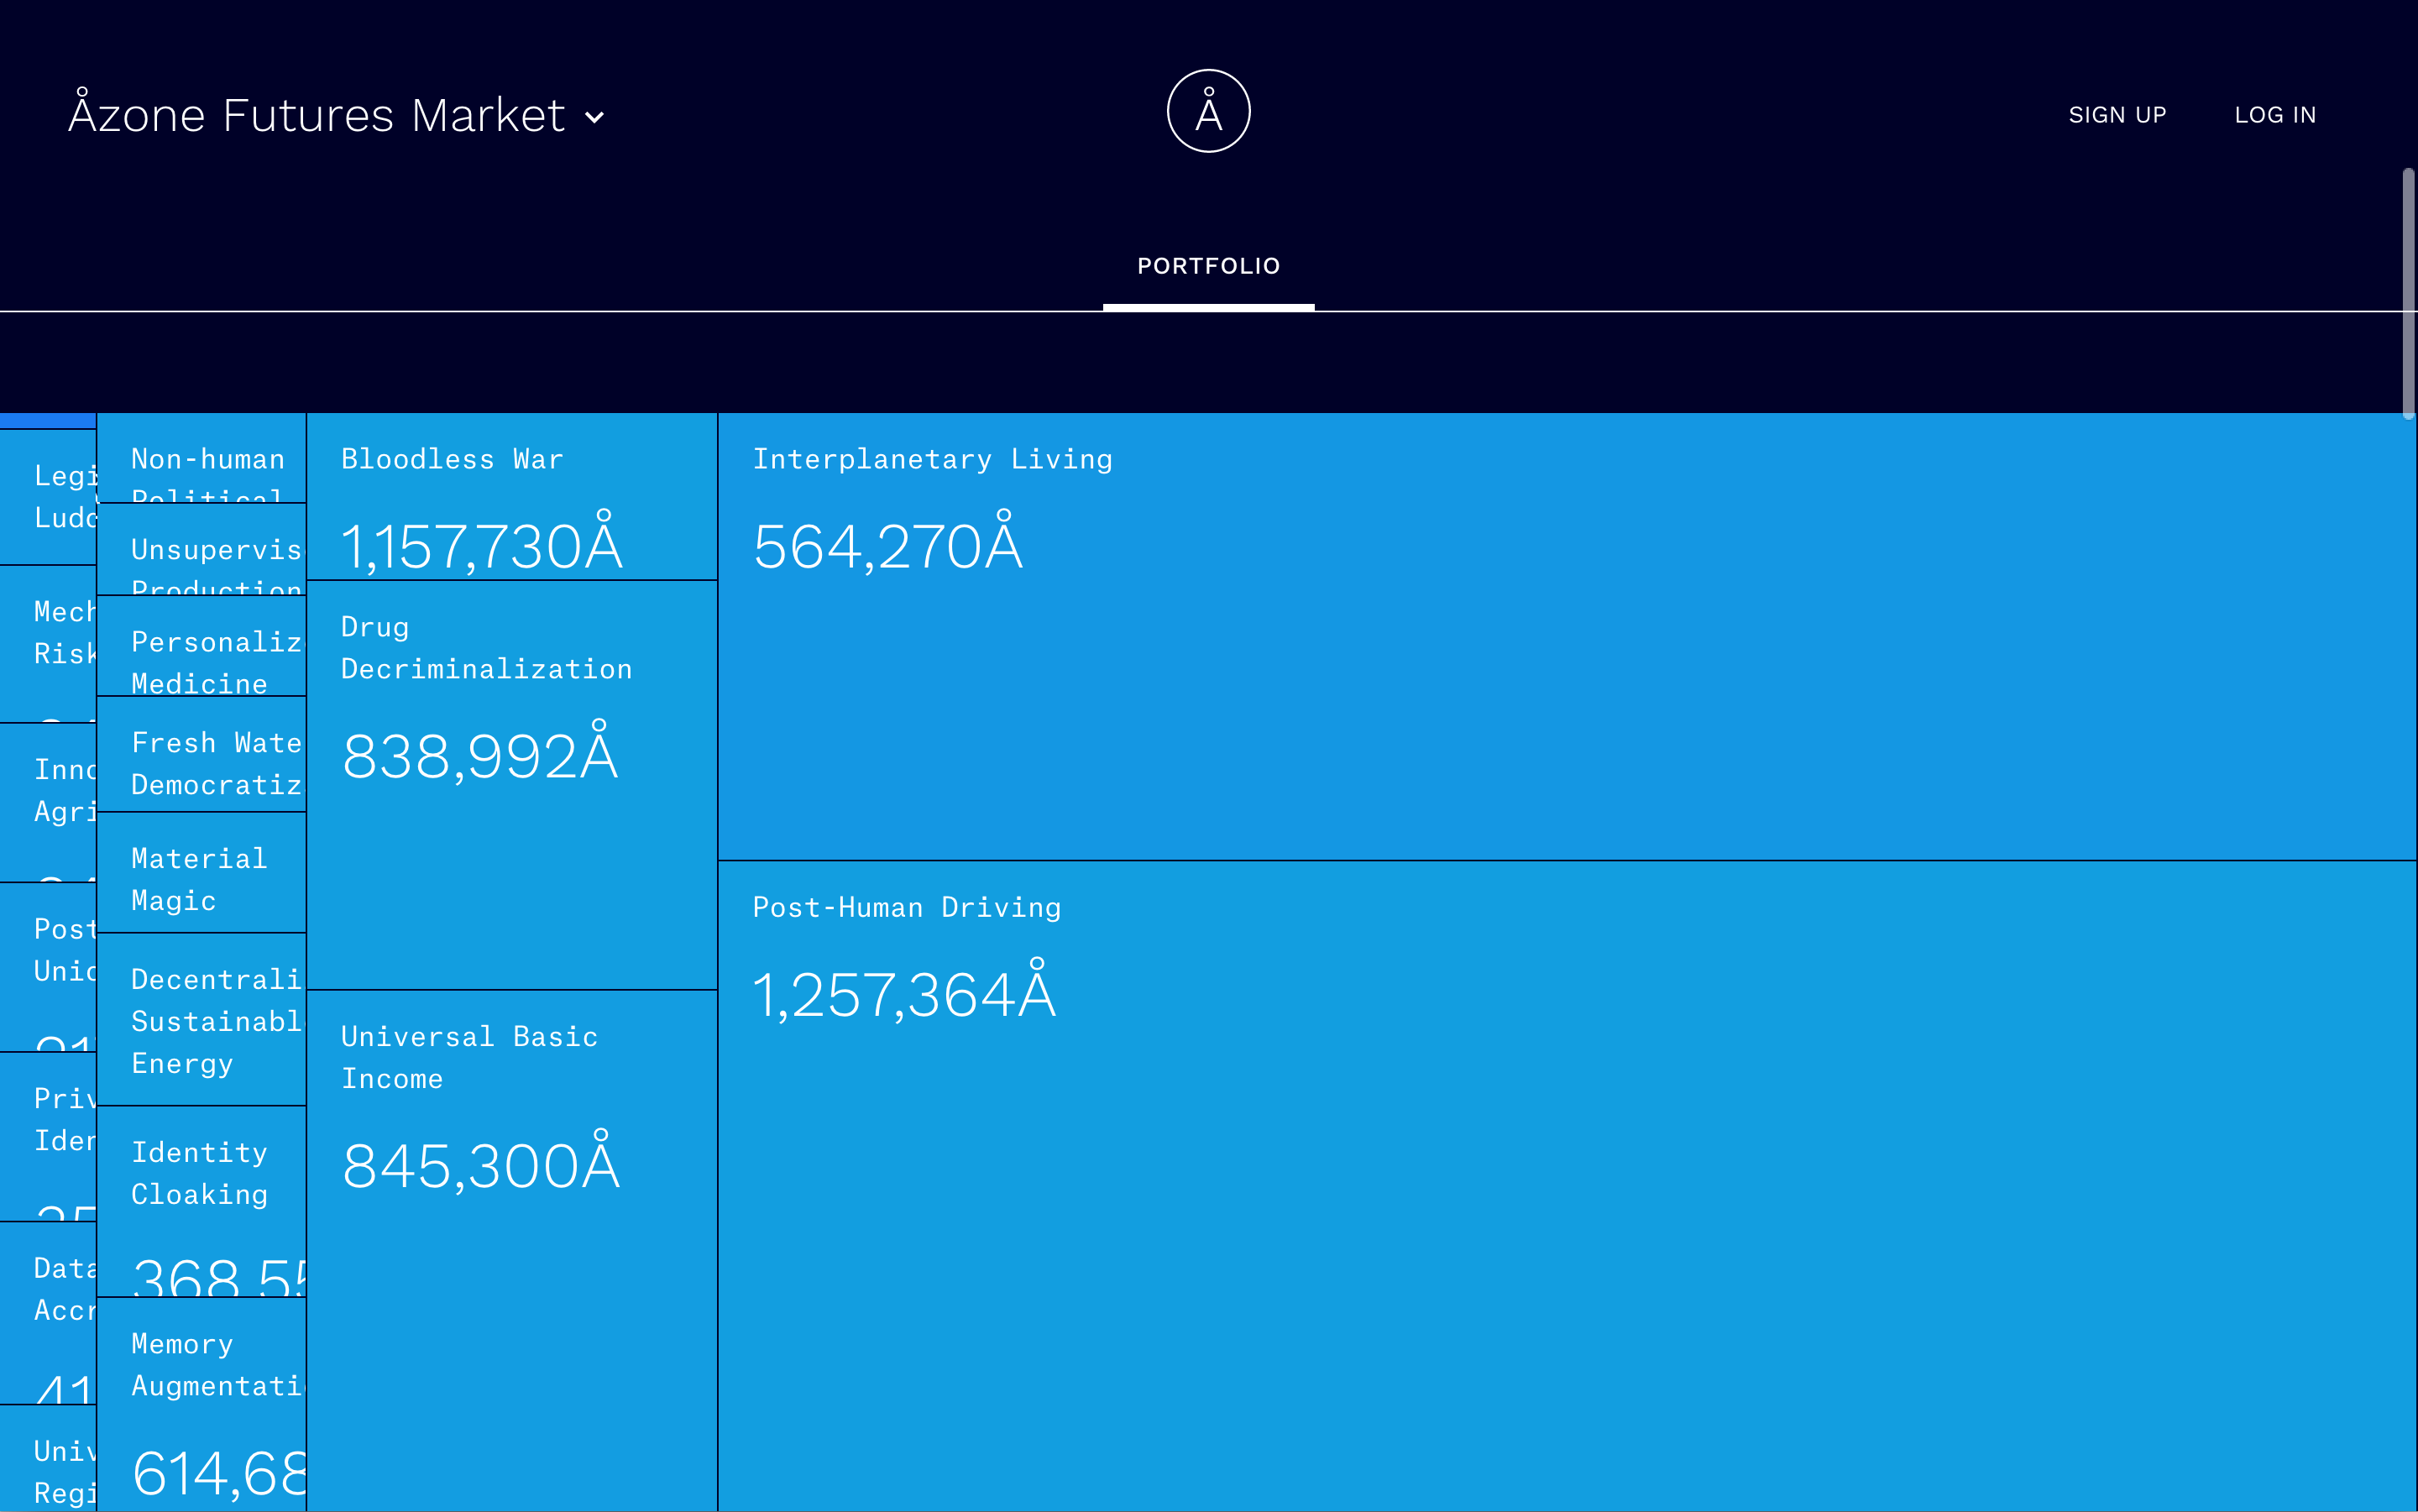Open the Post-Human Driving tile
Viewport: 2418px width, 1512px height.
[x=1566, y=1185]
